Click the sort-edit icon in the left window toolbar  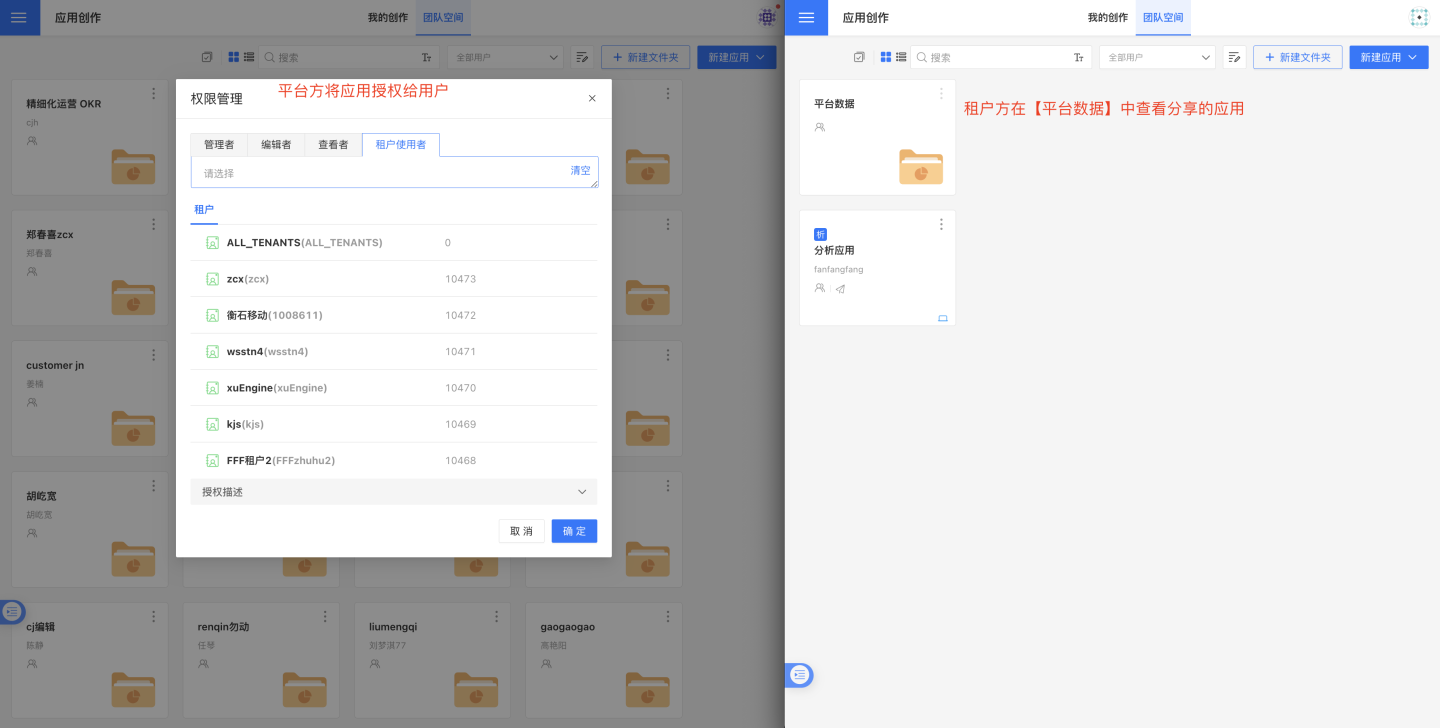tap(582, 57)
